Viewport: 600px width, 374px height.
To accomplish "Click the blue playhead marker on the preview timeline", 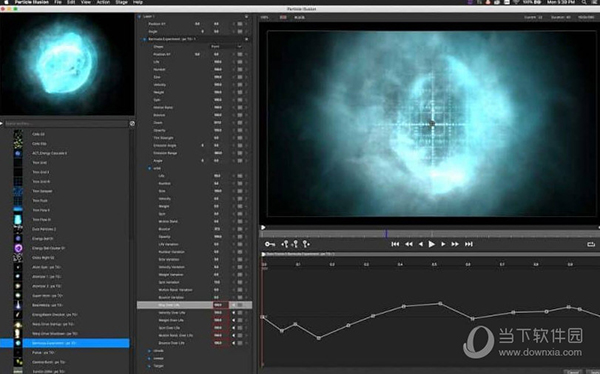I will coord(386,234).
